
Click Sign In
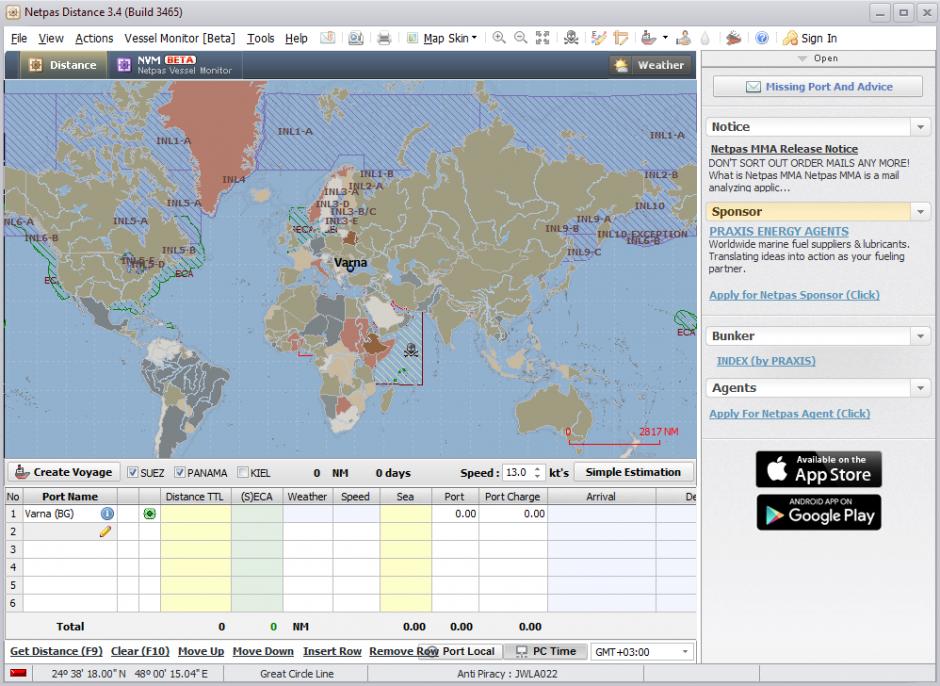[x=809, y=38]
